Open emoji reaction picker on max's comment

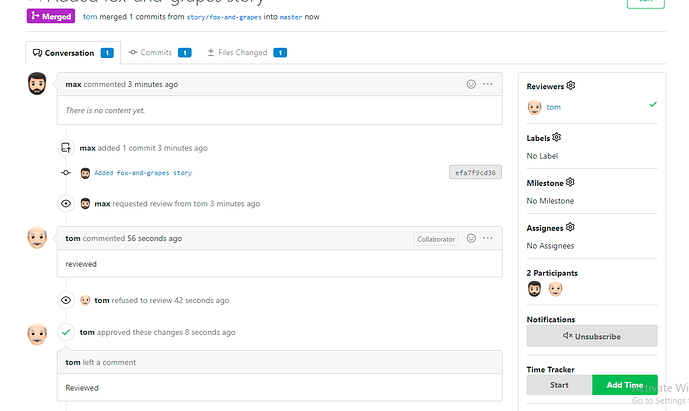[x=471, y=85]
